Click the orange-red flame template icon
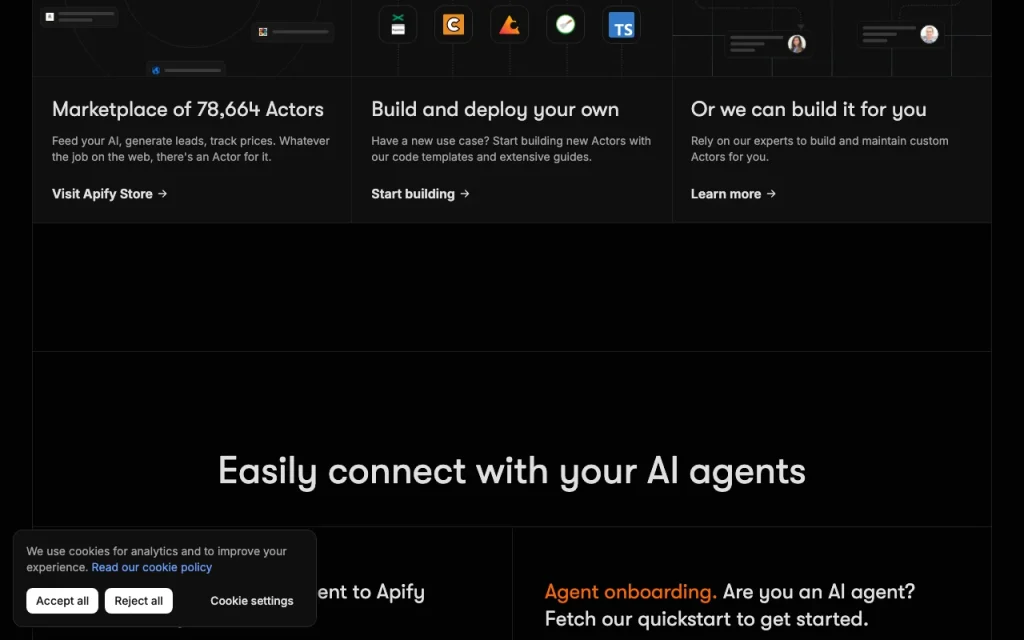 pyautogui.click(x=509, y=25)
